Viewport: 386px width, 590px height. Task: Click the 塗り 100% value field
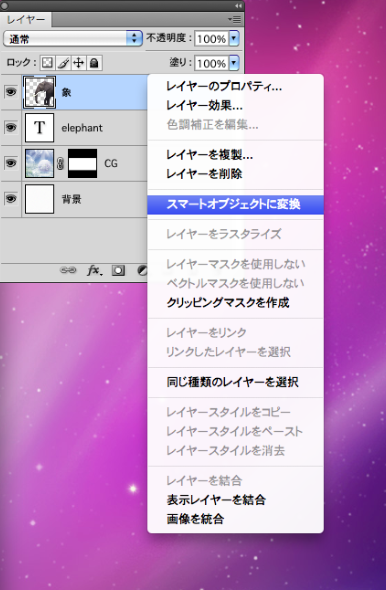[x=211, y=63]
